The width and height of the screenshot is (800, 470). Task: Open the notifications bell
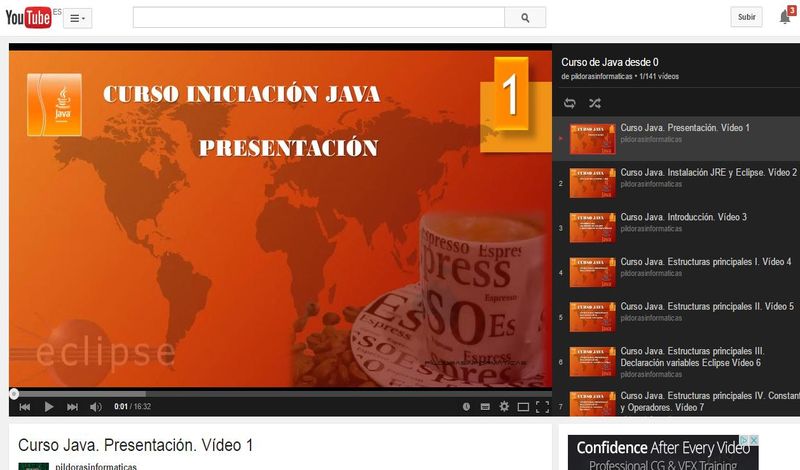click(785, 17)
